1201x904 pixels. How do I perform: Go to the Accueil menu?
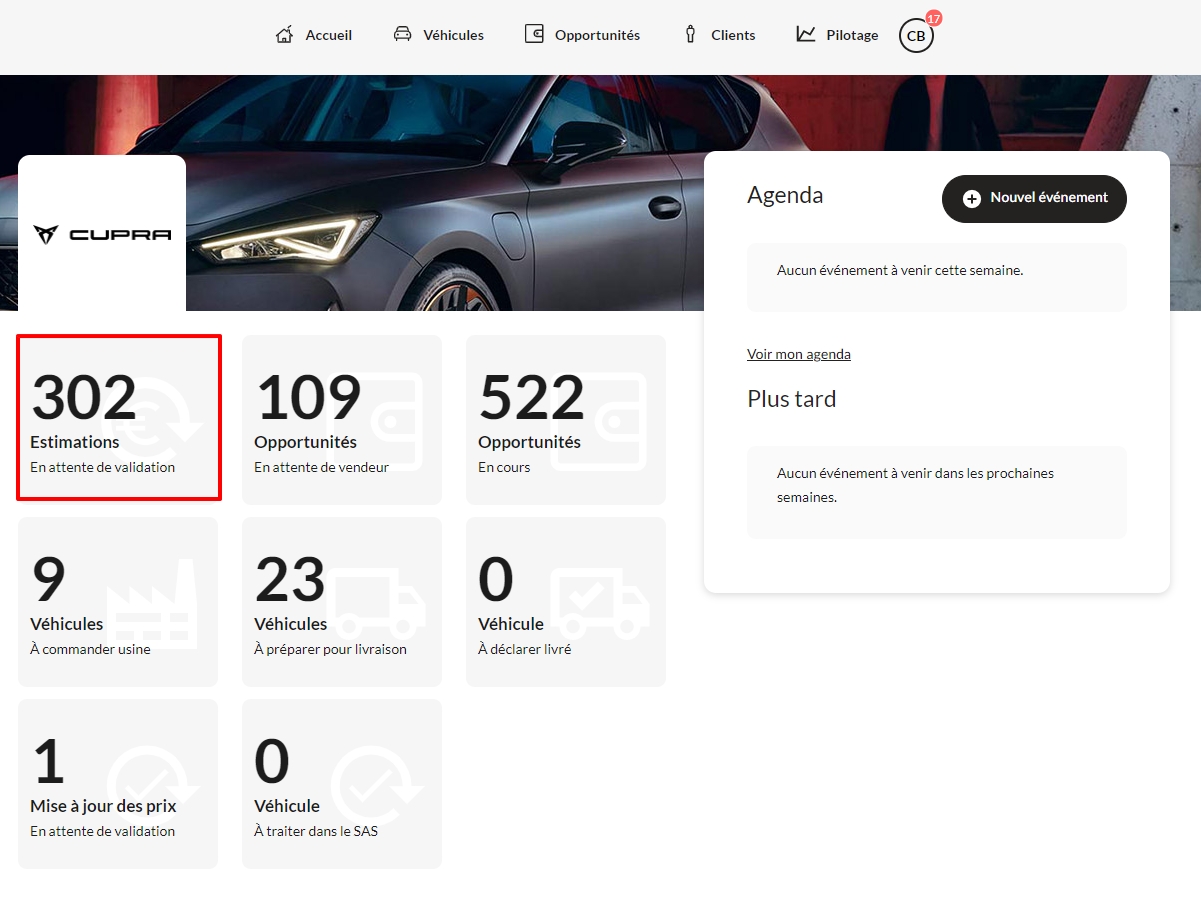(x=314, y=35)
